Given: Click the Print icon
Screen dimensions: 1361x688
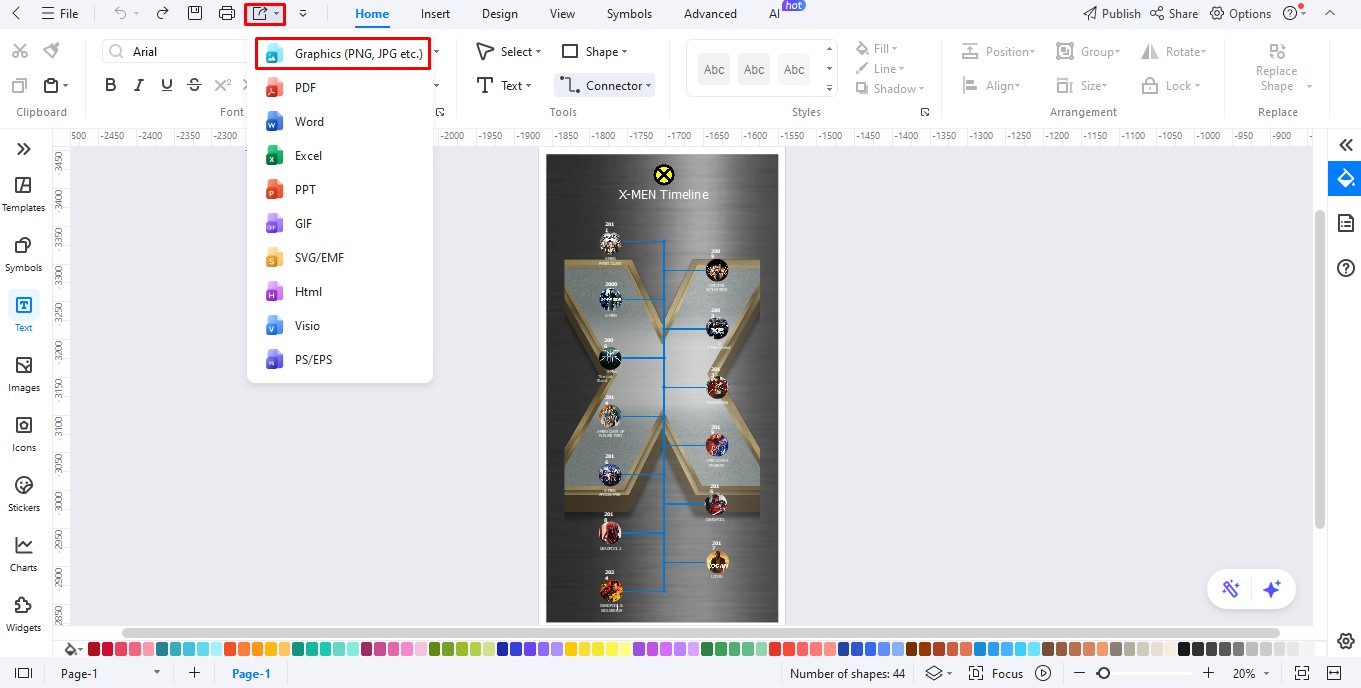Looking at the screenshot, I should point(227,14).
